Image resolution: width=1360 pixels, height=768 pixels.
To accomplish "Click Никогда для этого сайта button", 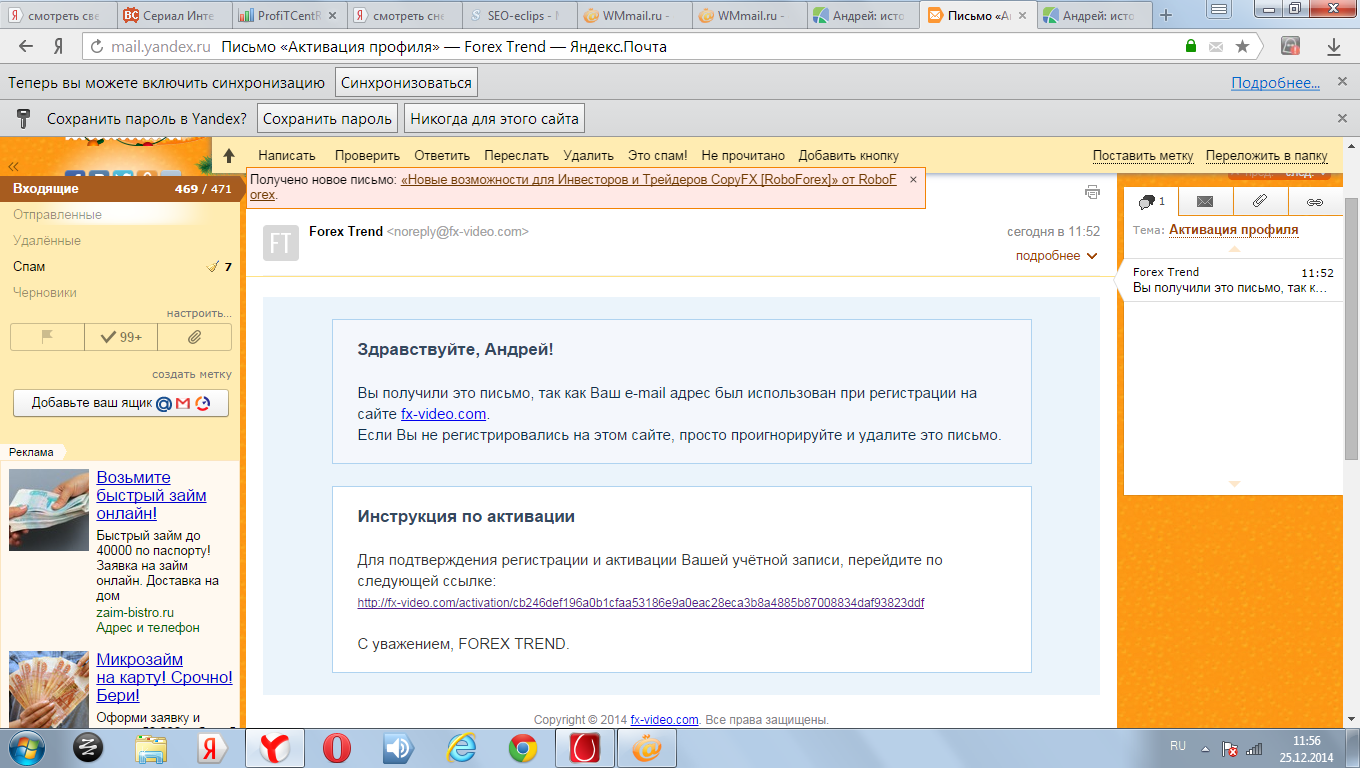I will click(x=494, y=118).
